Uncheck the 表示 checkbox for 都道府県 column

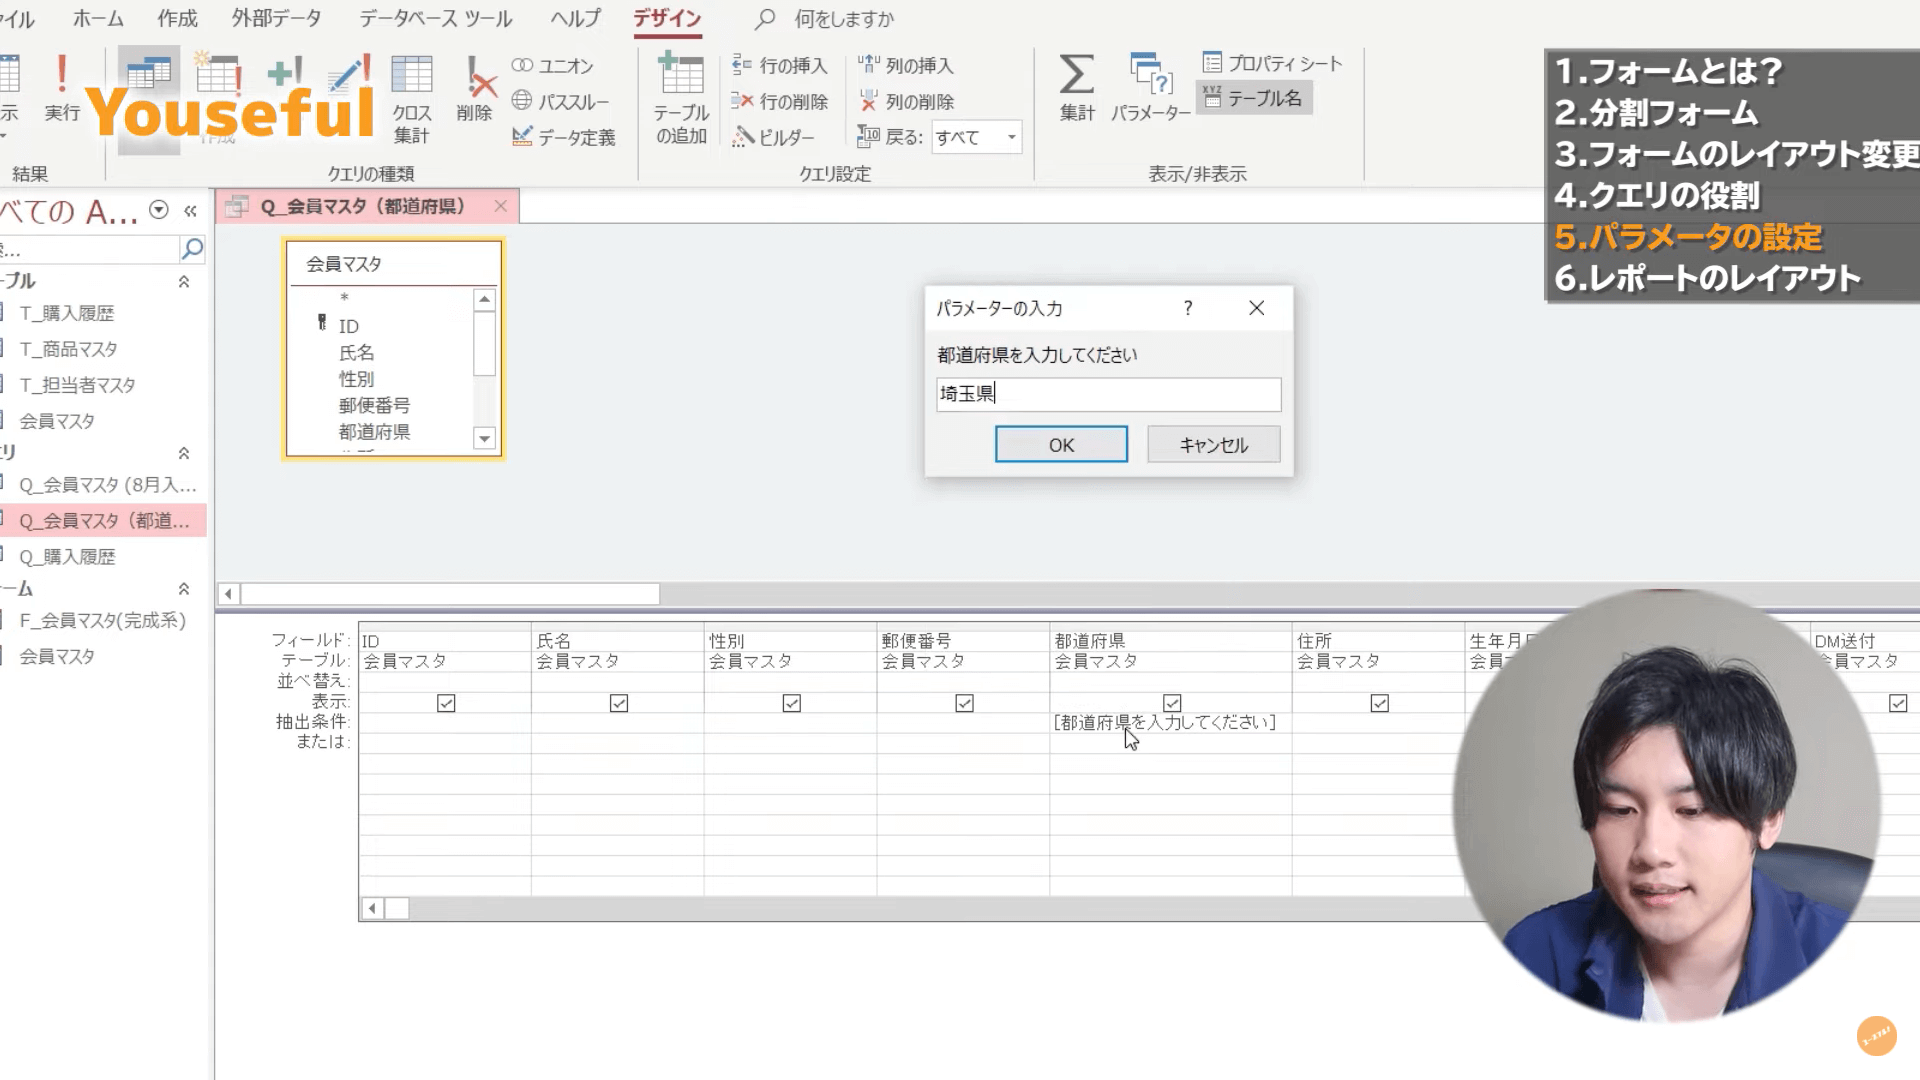coord(1173,704)
